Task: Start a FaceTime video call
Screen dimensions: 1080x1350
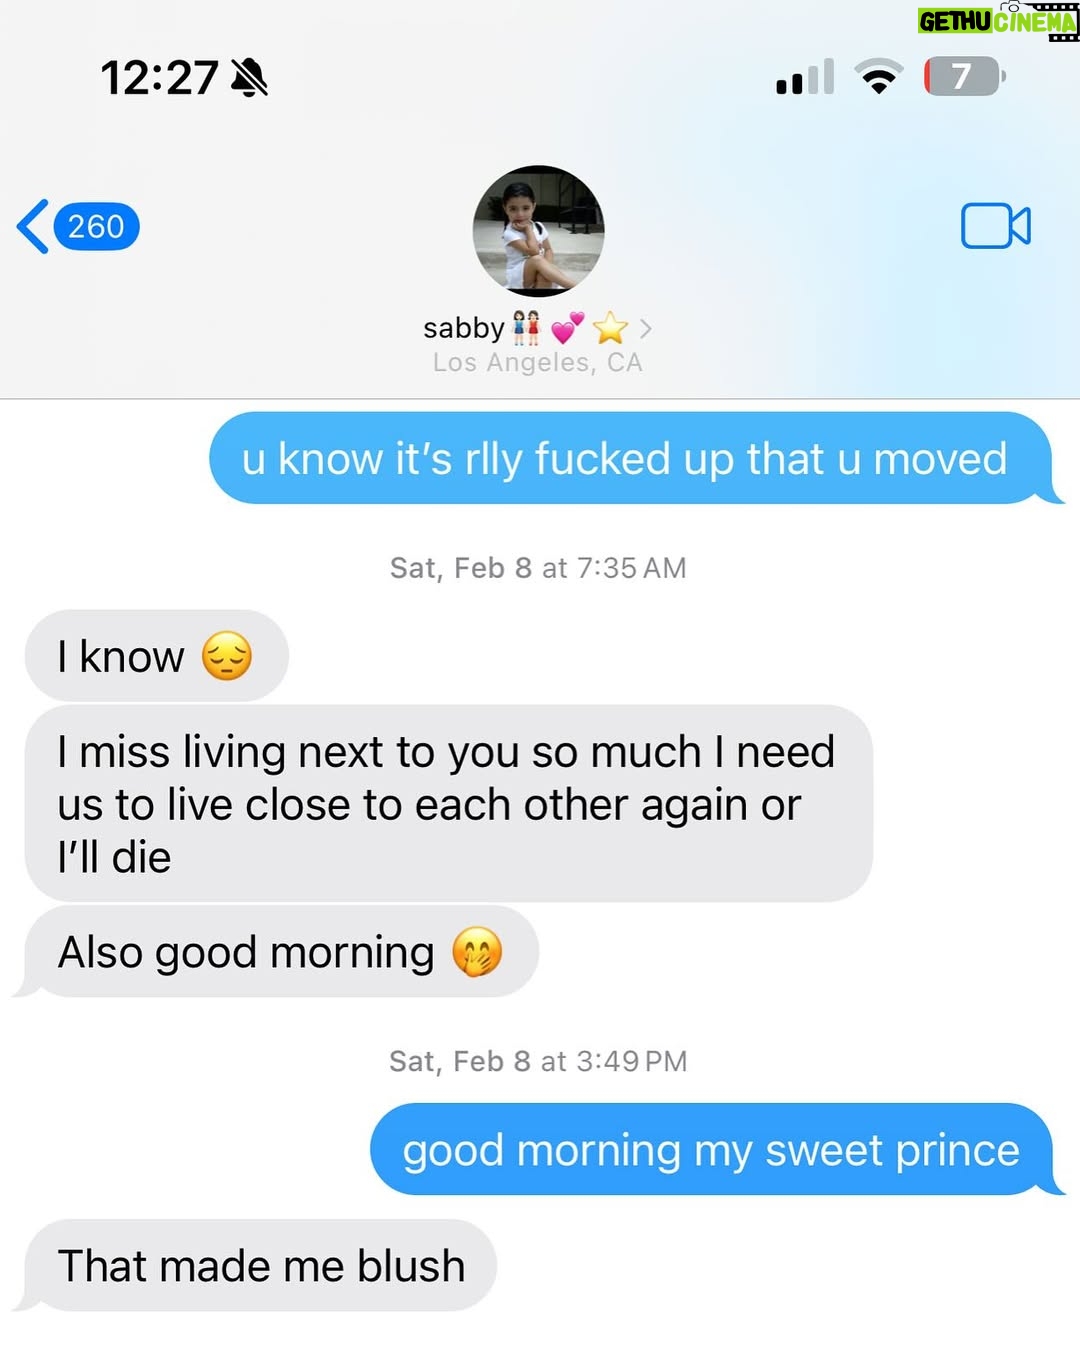Action: (x=995, y=226)
